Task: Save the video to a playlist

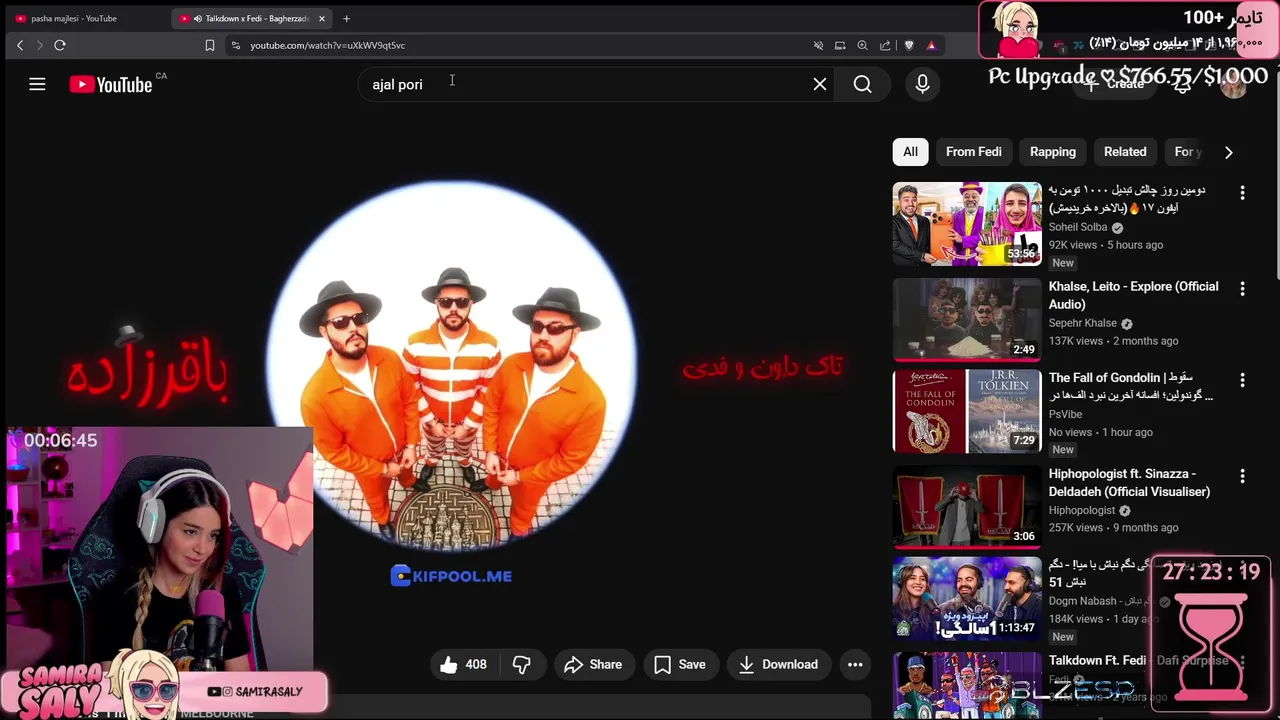Action: [x=680, y=664]
